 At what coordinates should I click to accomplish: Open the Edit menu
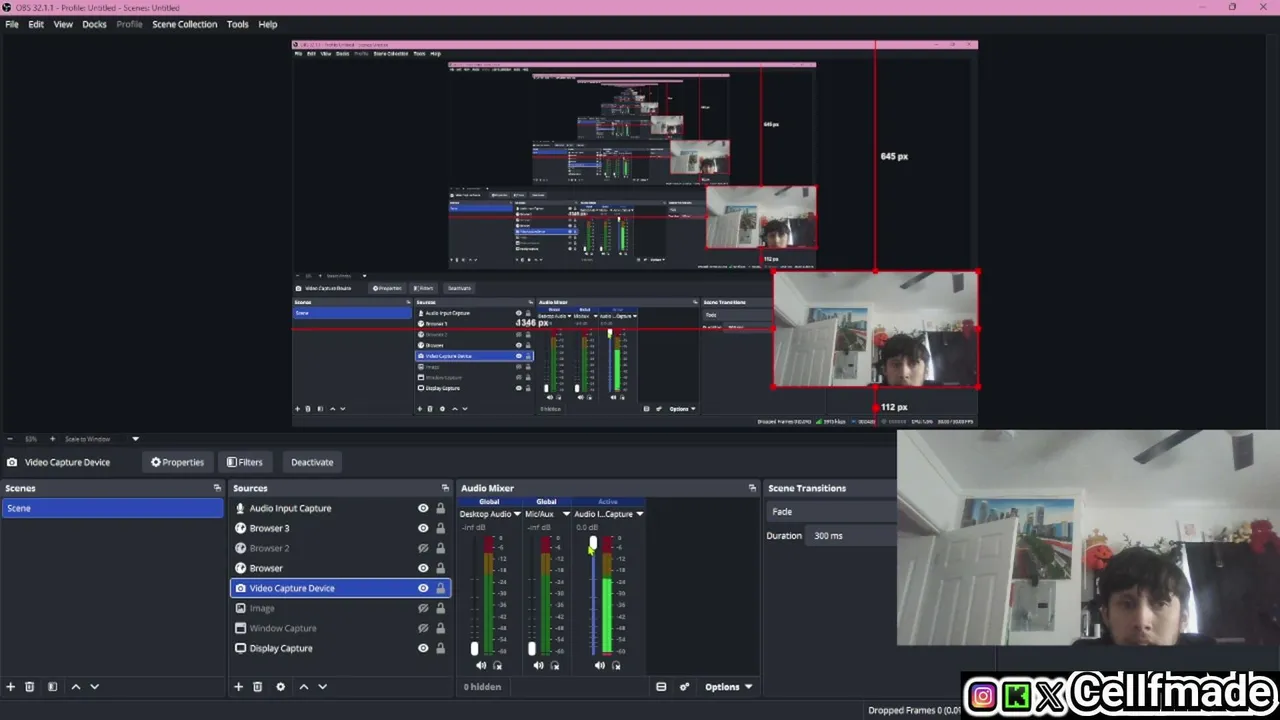[36, 24]
